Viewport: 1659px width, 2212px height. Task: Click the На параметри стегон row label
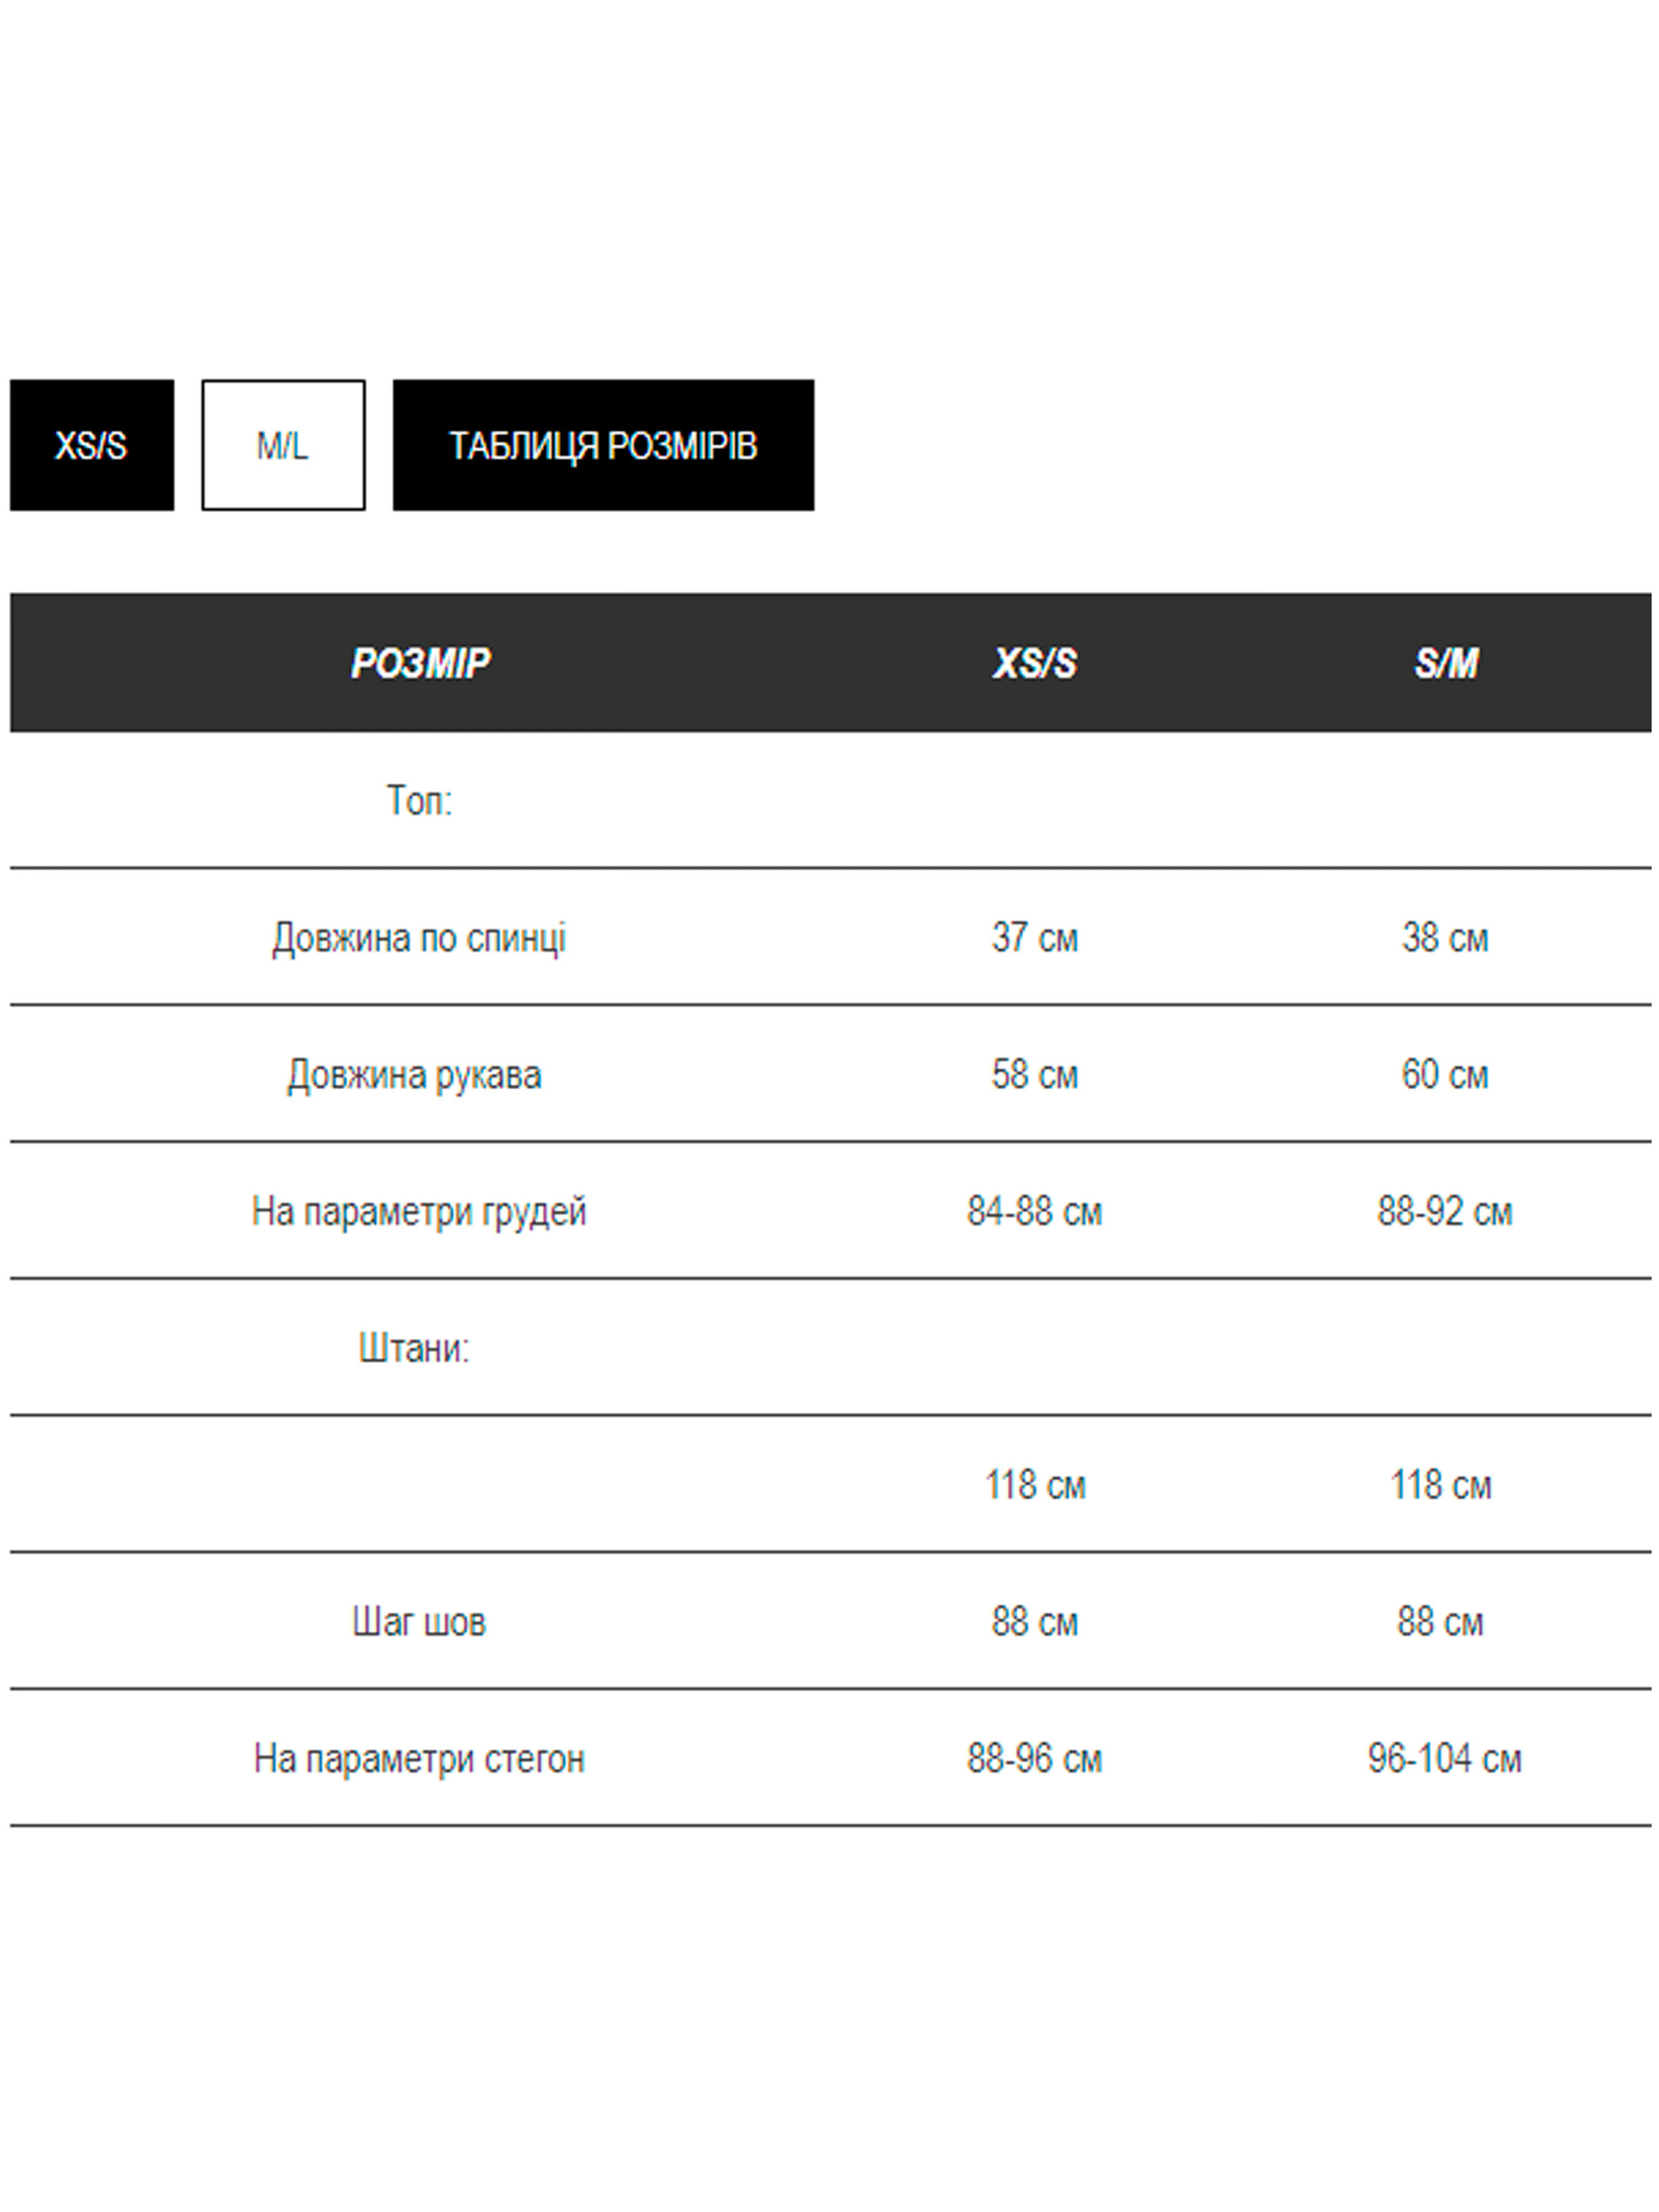coord(419,1758)
